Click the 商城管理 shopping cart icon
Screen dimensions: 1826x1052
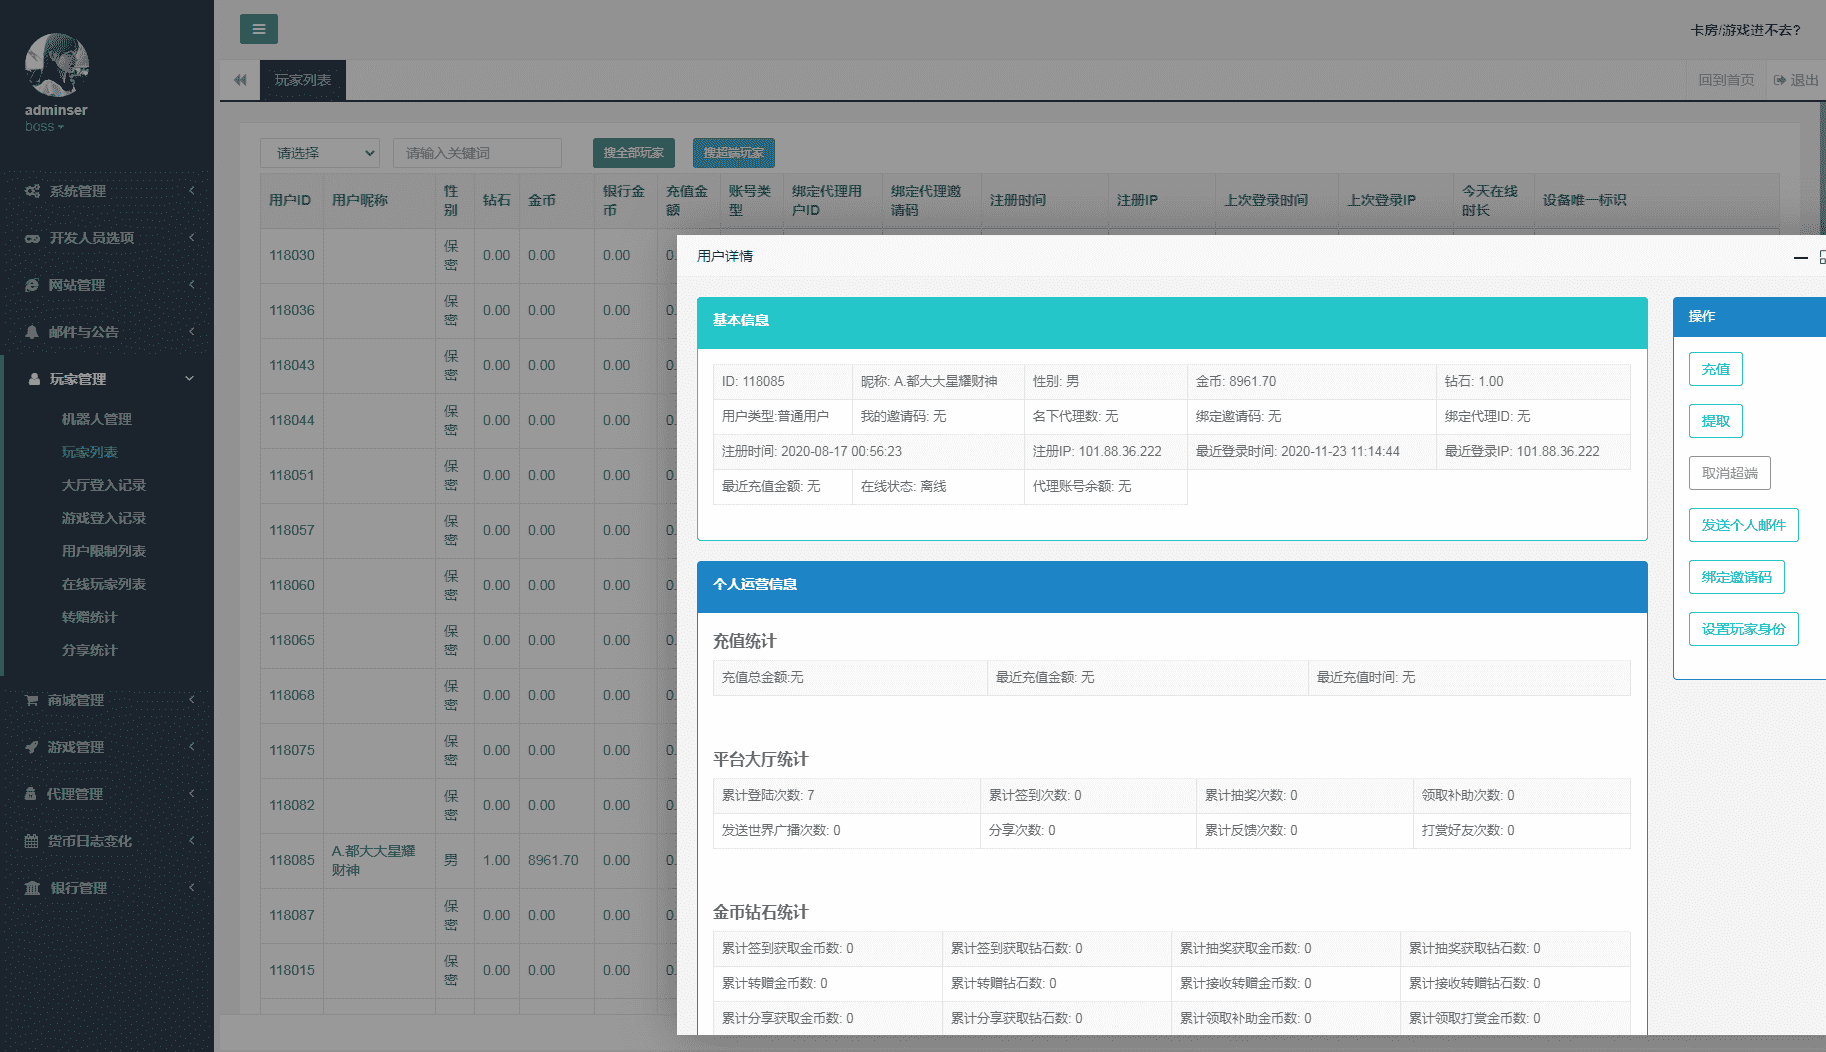click(x=32, y=700)
